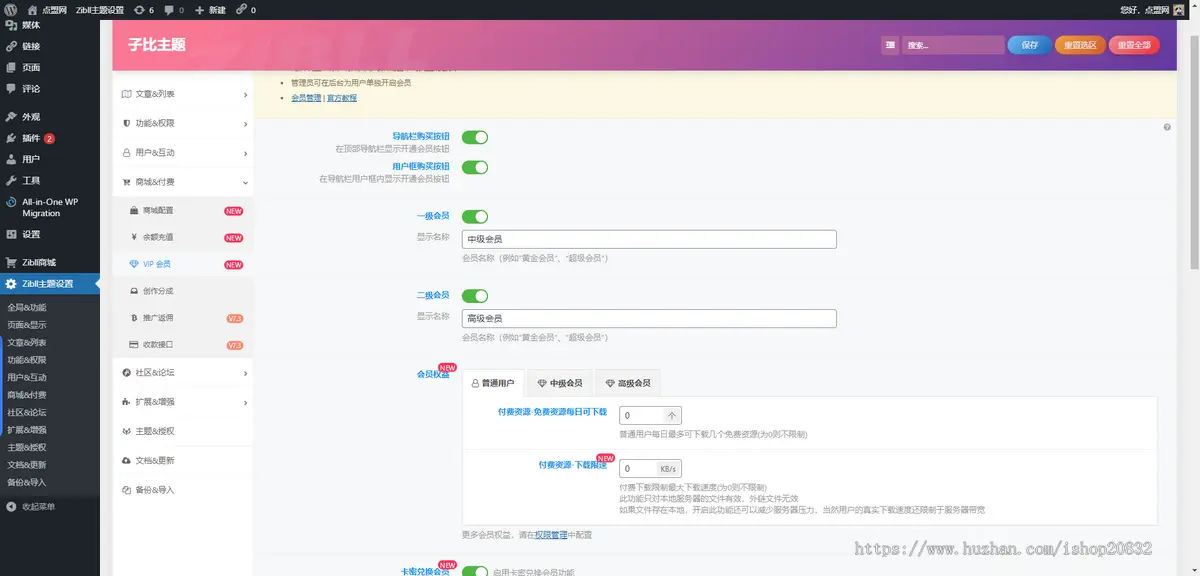Expand the 文章&列表 settings section

[x=183, y=94]
